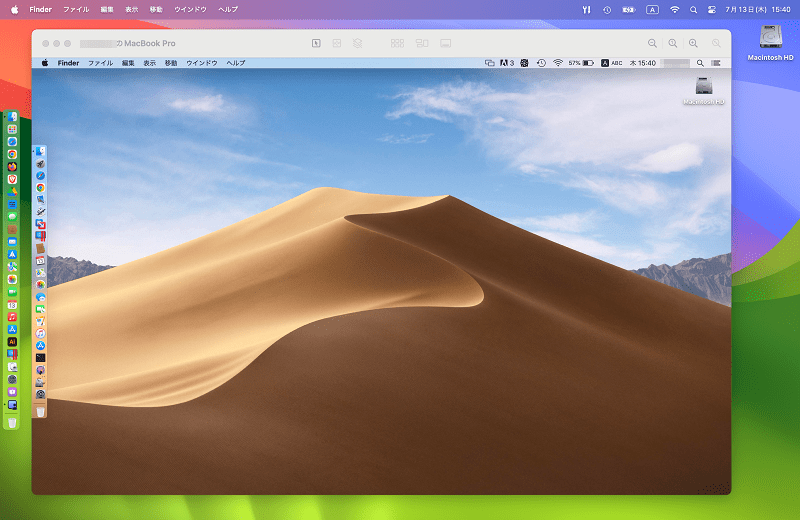Open remote Mac's ヘルプ menu

(x=236, y=63)
